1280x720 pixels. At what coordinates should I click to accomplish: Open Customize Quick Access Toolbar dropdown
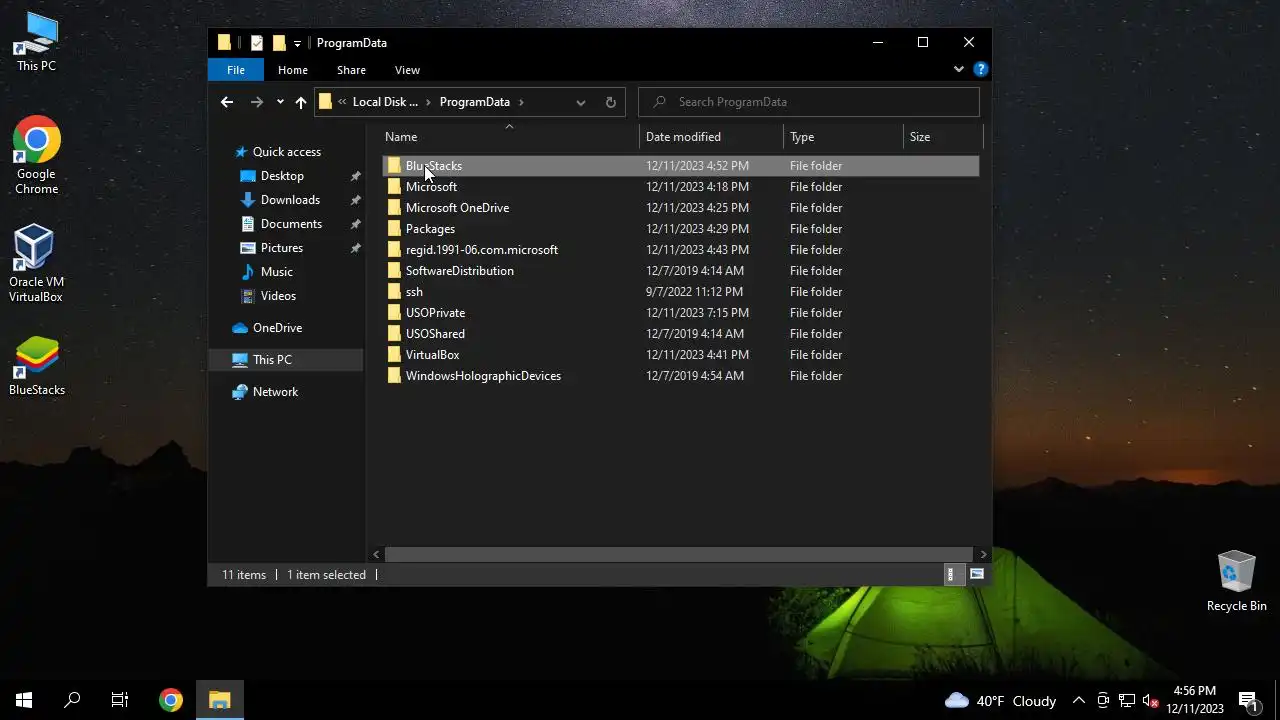pyautogui.click(x=297, y=44)
